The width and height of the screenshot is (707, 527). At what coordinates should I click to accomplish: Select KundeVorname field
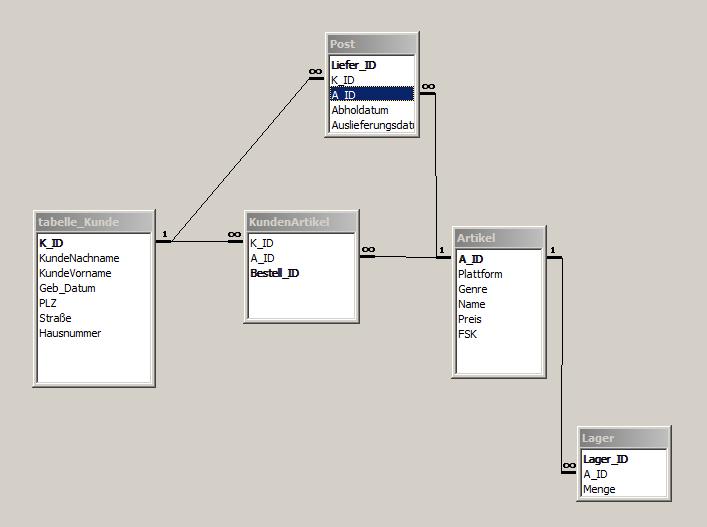[94, 273]
